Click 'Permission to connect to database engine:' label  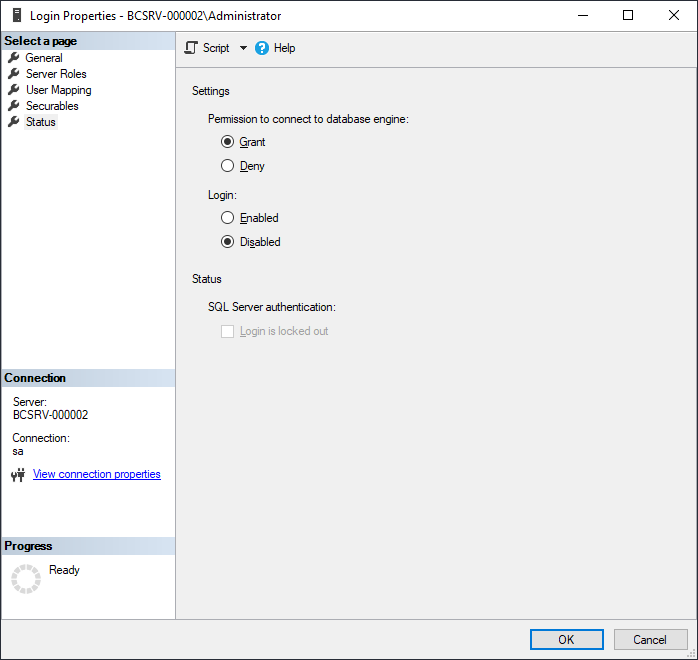308,119
